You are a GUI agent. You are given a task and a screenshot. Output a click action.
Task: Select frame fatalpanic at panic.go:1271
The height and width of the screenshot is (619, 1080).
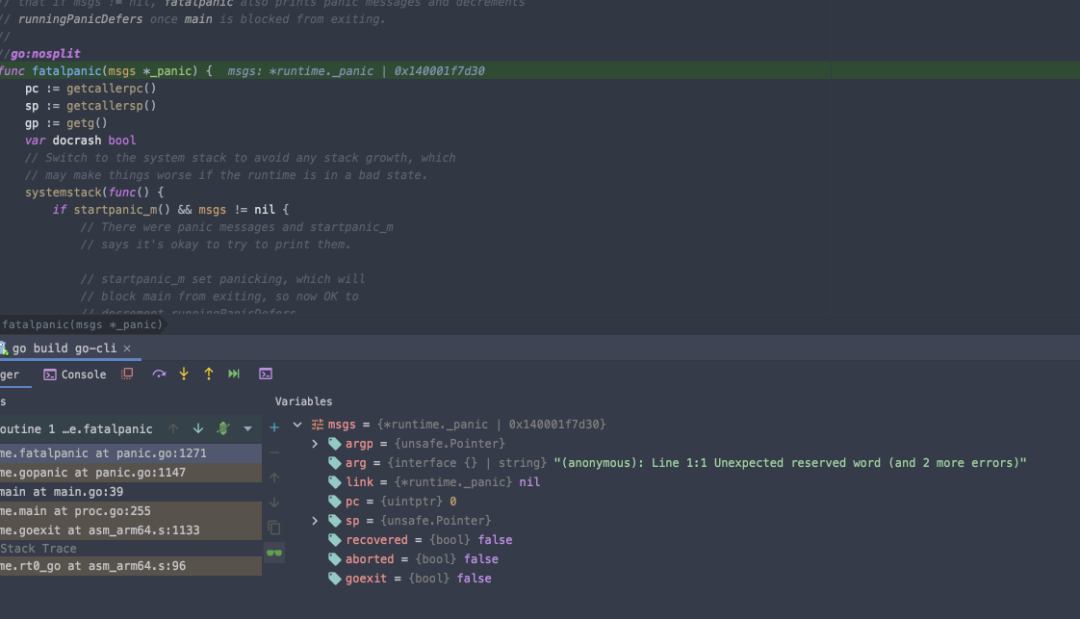point(131,454)
